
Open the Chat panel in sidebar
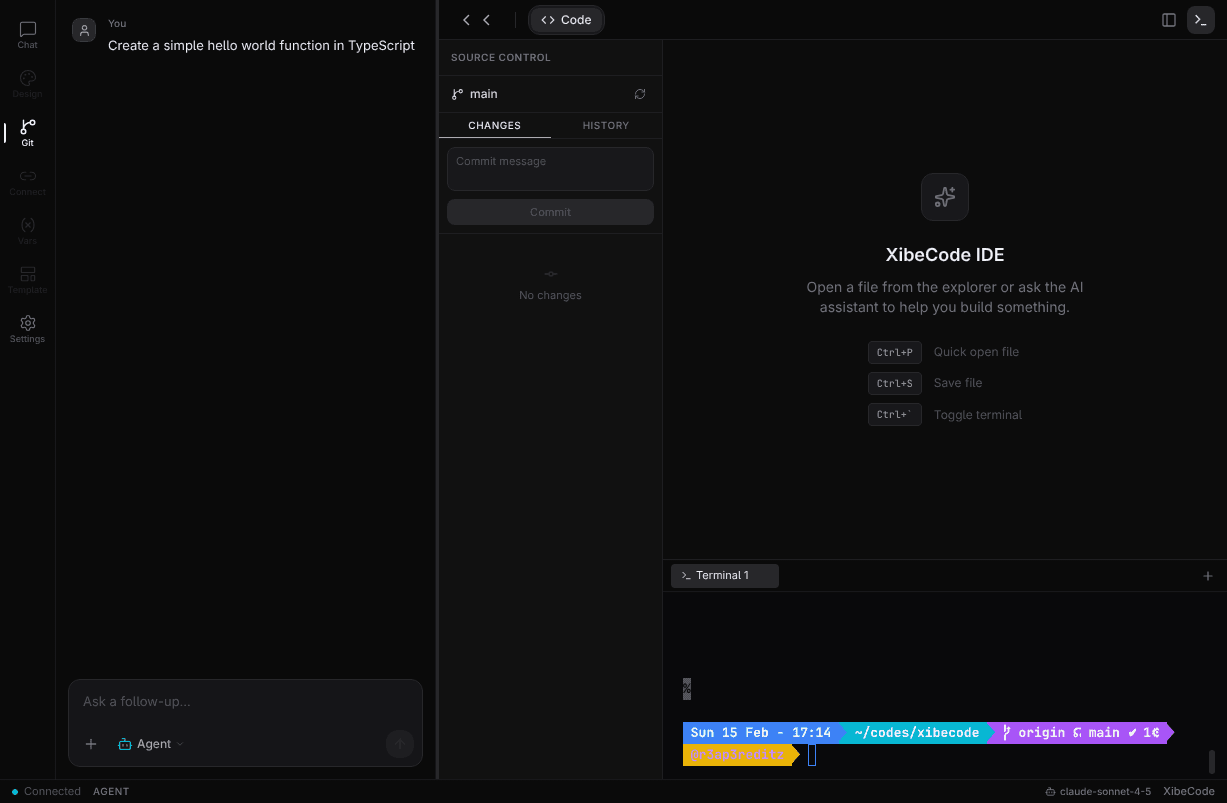click(27, 35)
